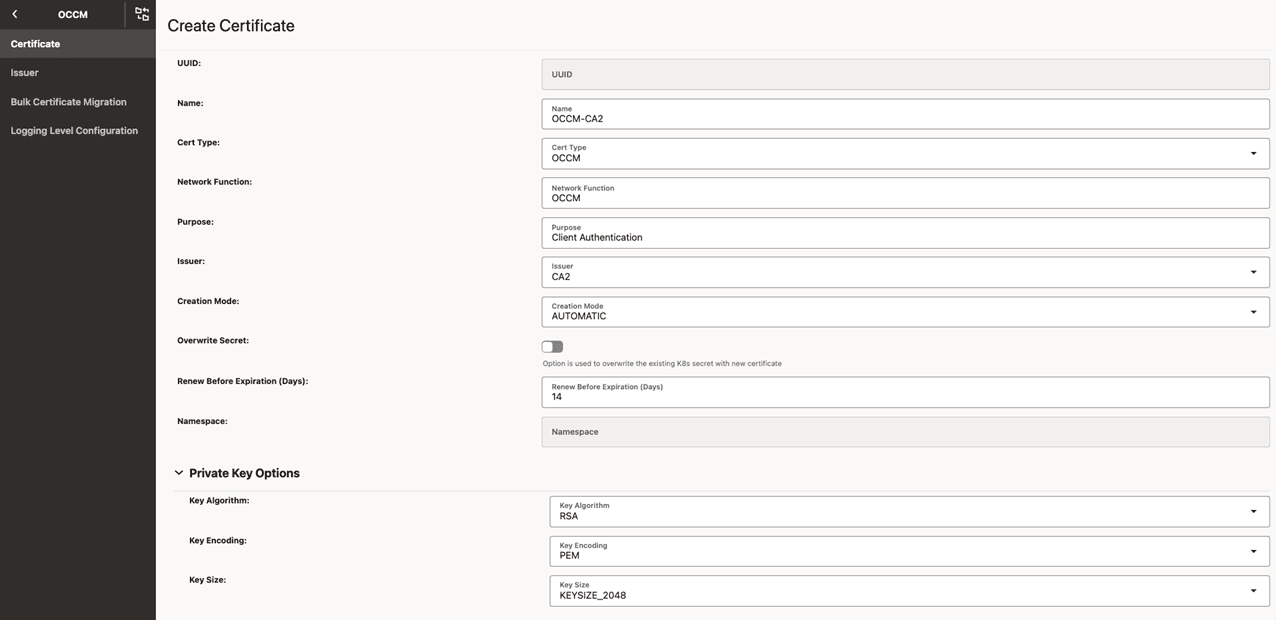The width and height of the screenshot is (1279, 623).
Task: Collapse the Private Key Options section
Action: (x=179, y=473)
